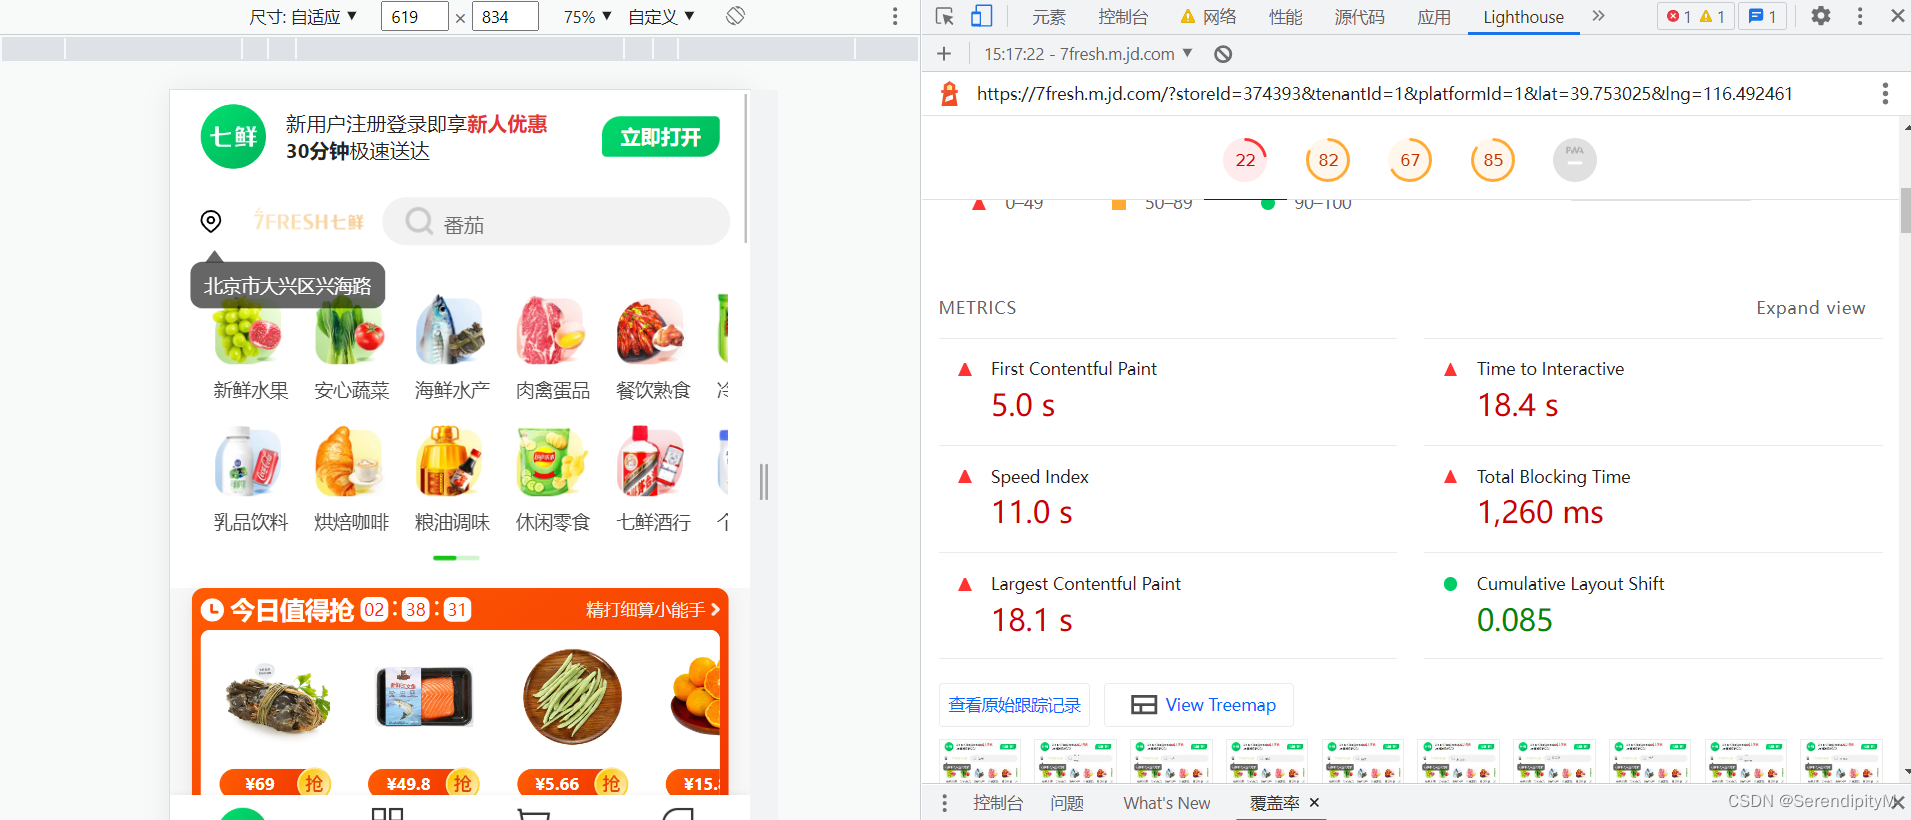Click the View Treemap button
1911x820 pixels.
[1199, 705]
